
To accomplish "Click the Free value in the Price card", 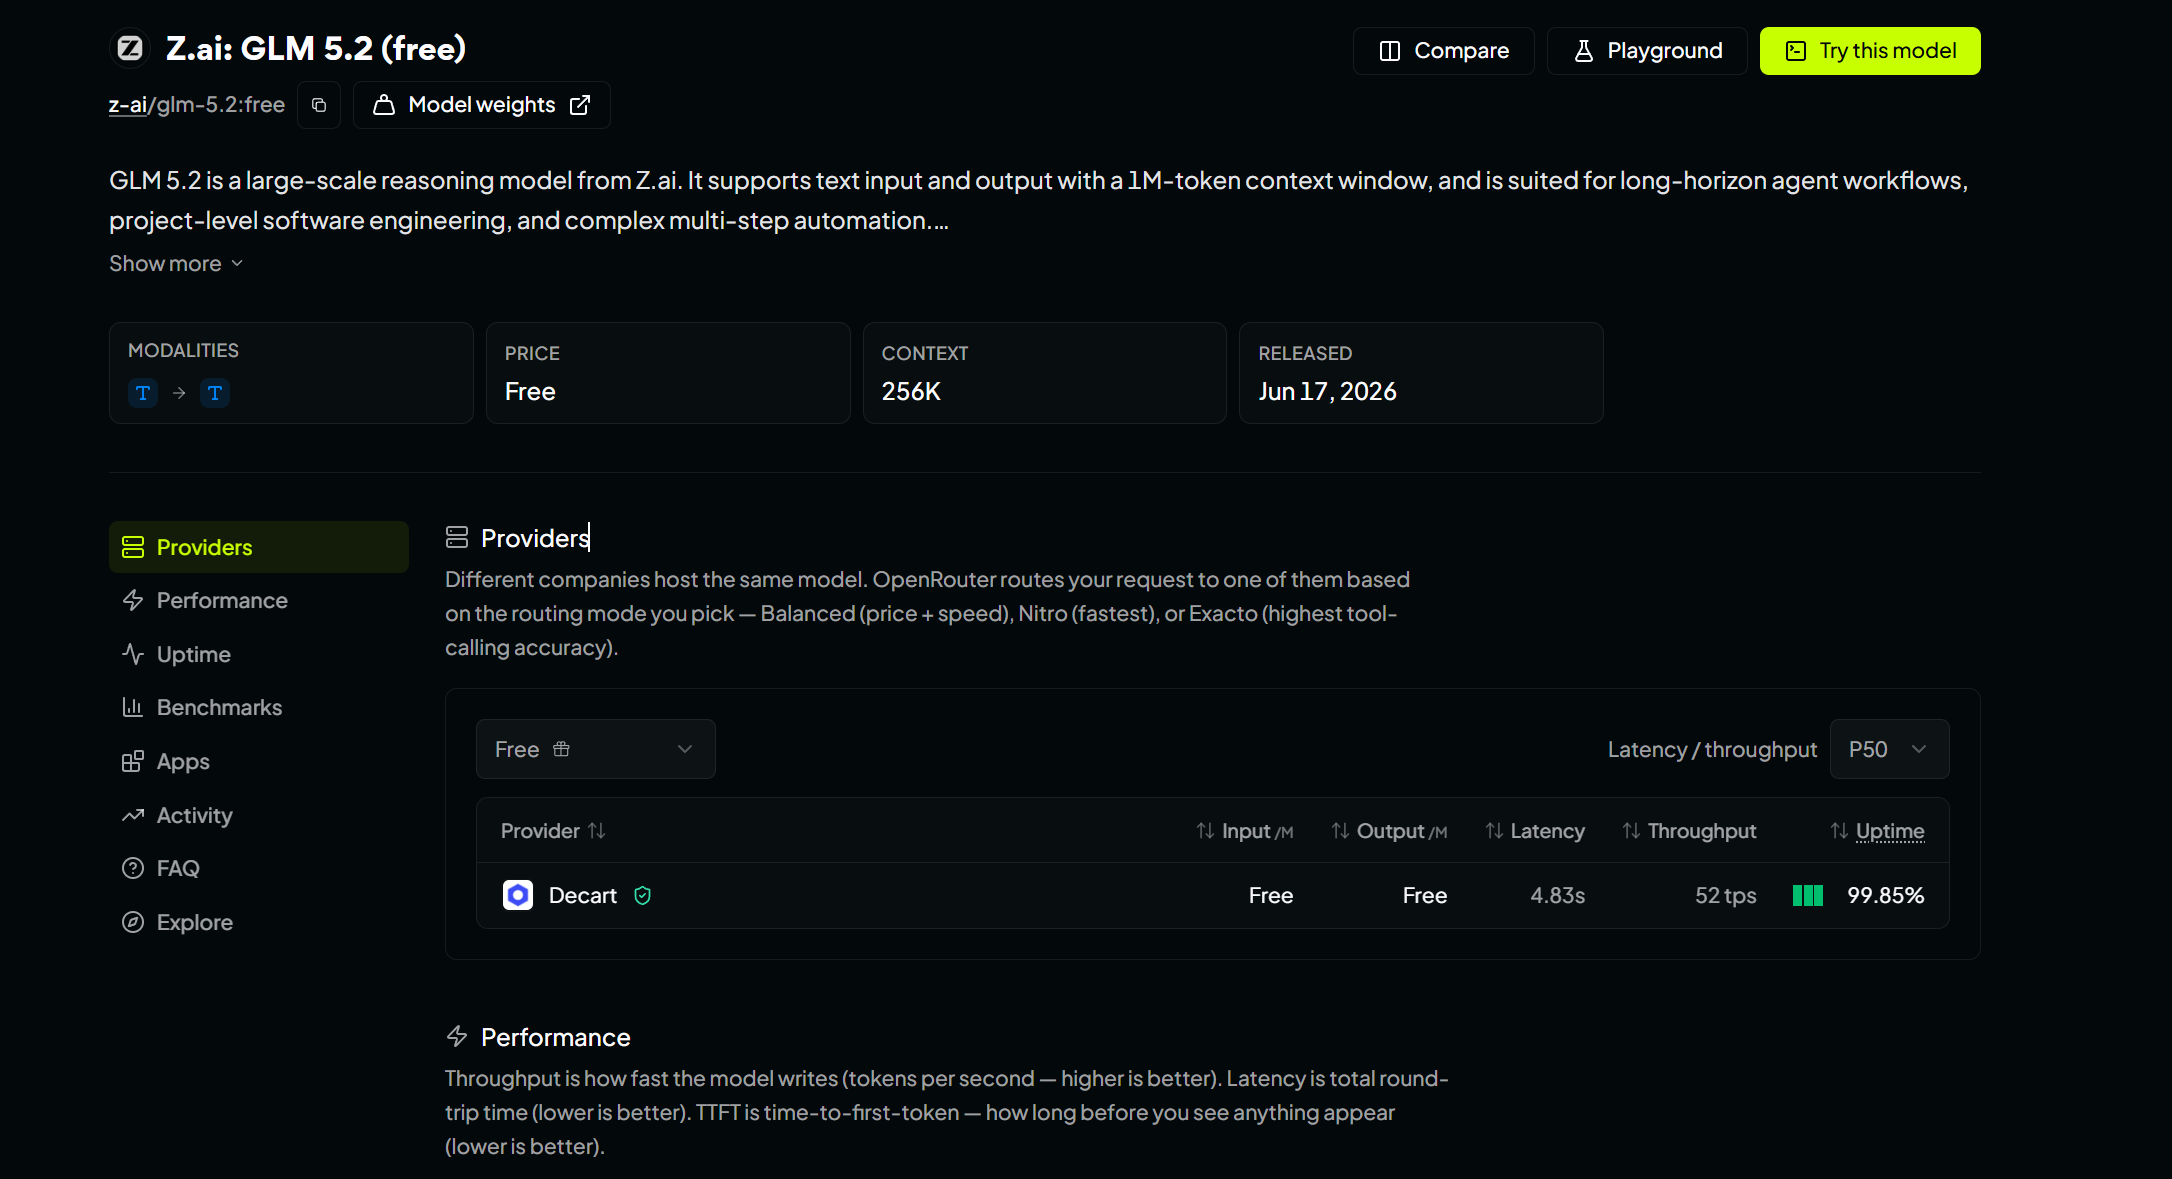I will click(530, 392).
